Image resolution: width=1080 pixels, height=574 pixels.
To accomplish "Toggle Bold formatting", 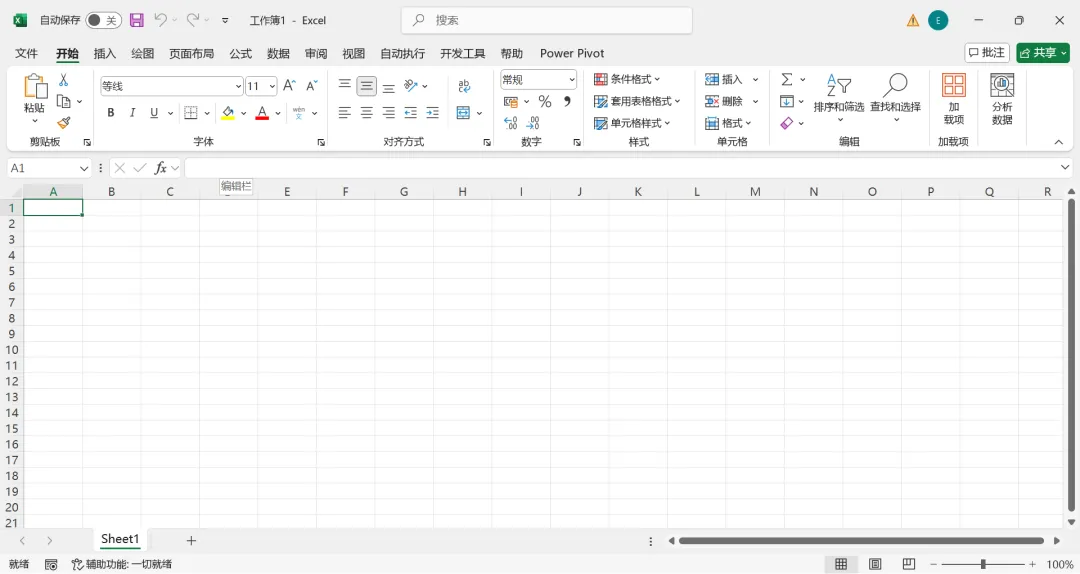I will coord(110,113).
